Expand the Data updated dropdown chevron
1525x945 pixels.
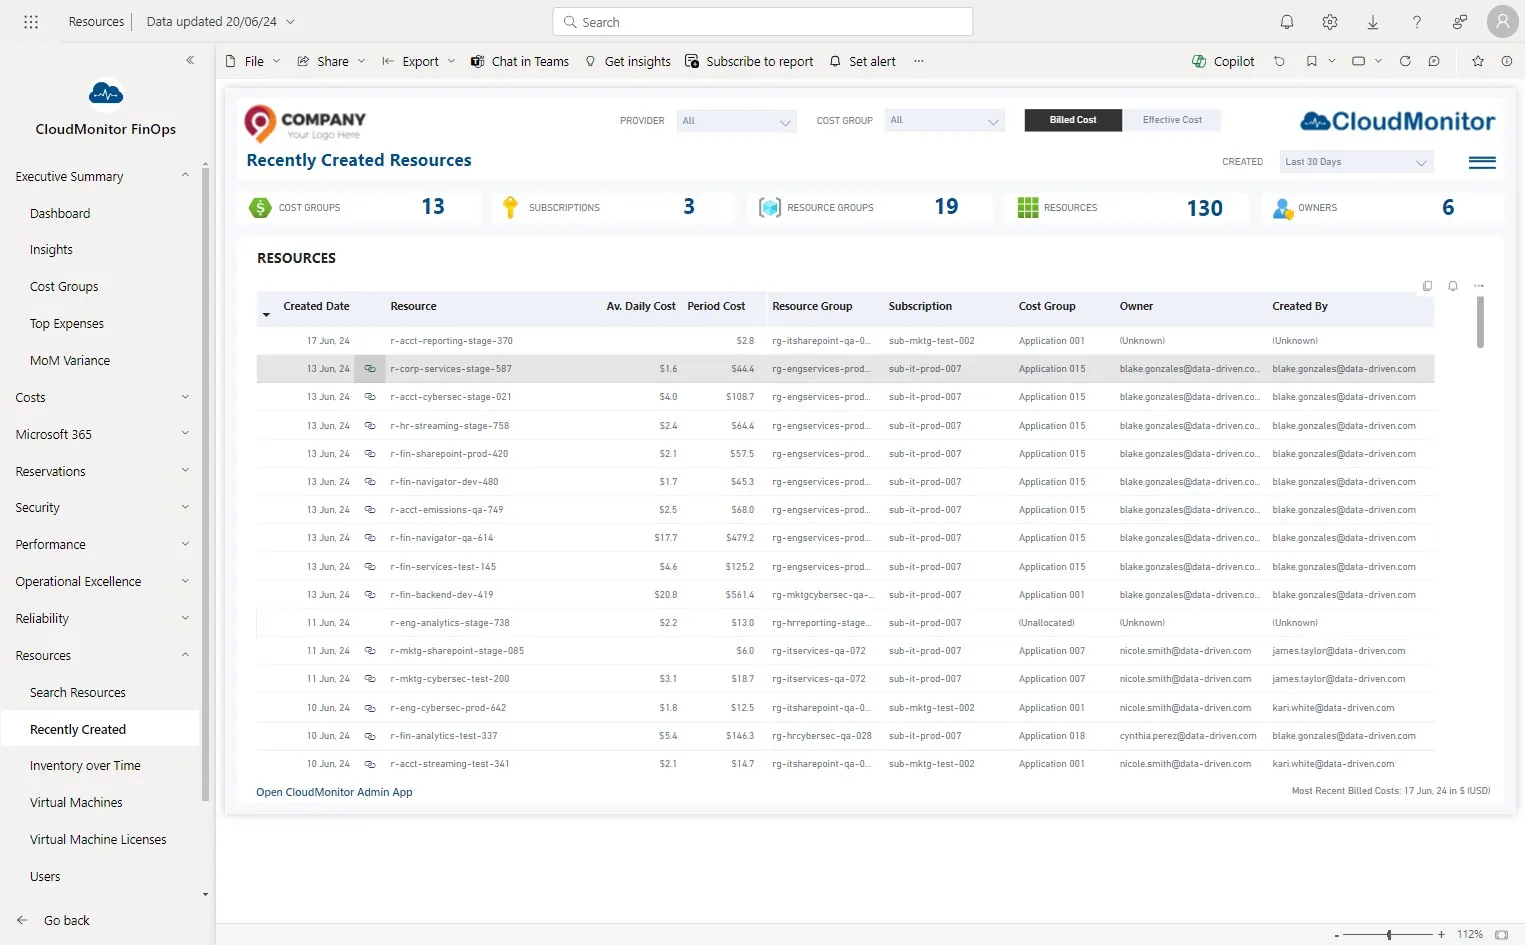[x=290, y=21]
